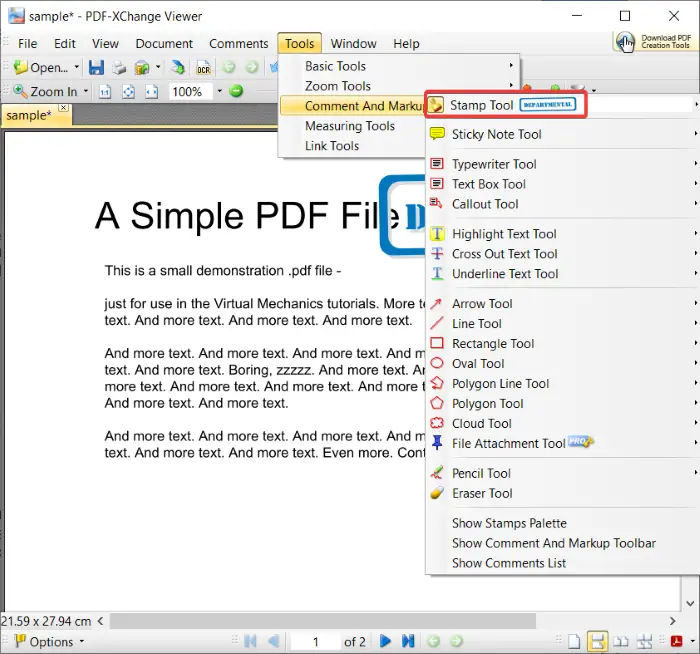Open the Help menu
Viewport: 700px width, 654px height.
tap(406, 44)
